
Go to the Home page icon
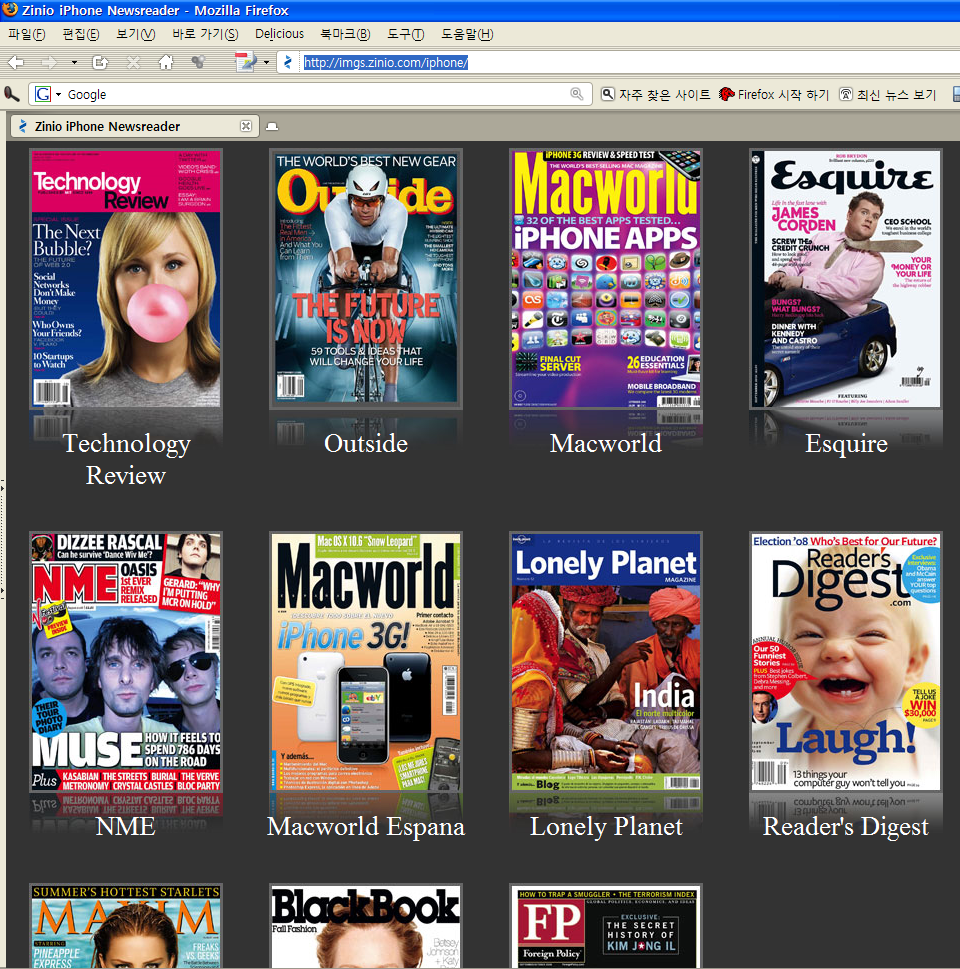pos(166,62)
